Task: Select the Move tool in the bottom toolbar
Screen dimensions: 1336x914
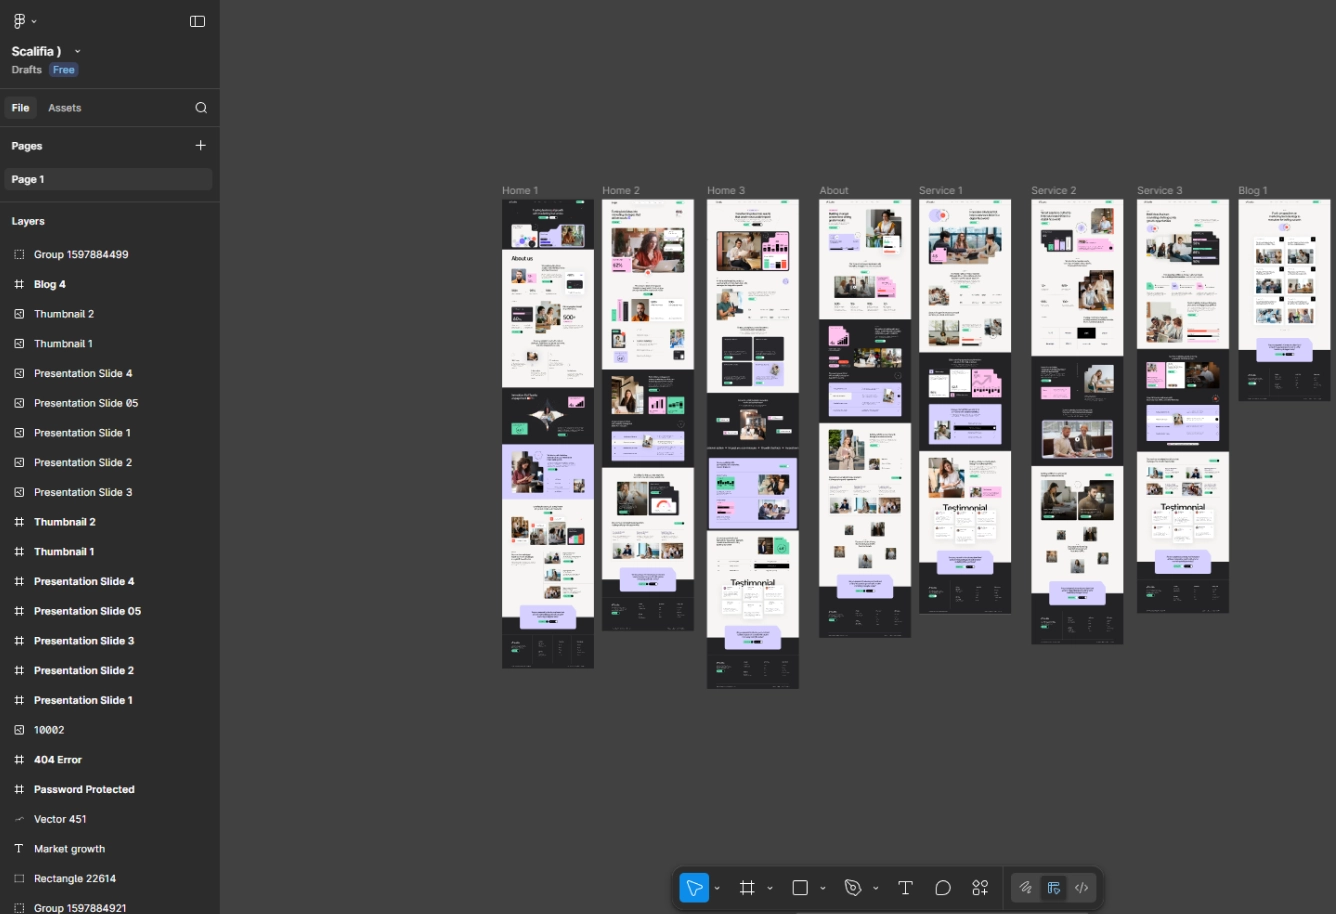Action: click(694, 888)
